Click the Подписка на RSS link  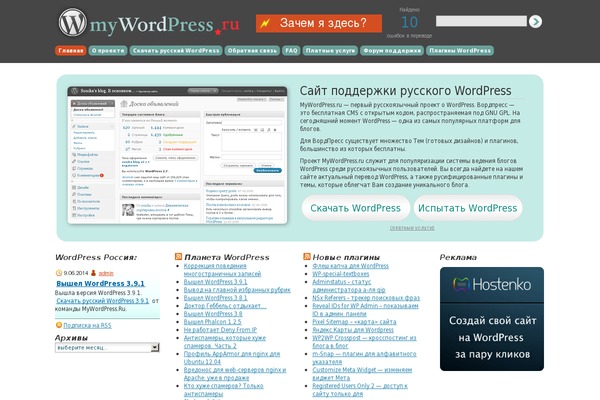coord(87,325)
